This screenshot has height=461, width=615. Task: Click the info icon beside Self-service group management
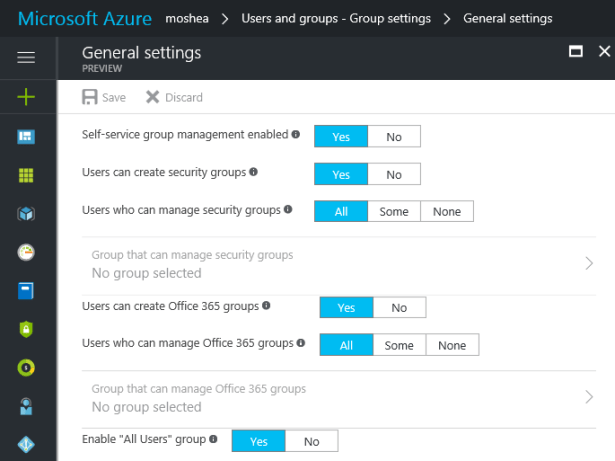click(x=296, y=134)
